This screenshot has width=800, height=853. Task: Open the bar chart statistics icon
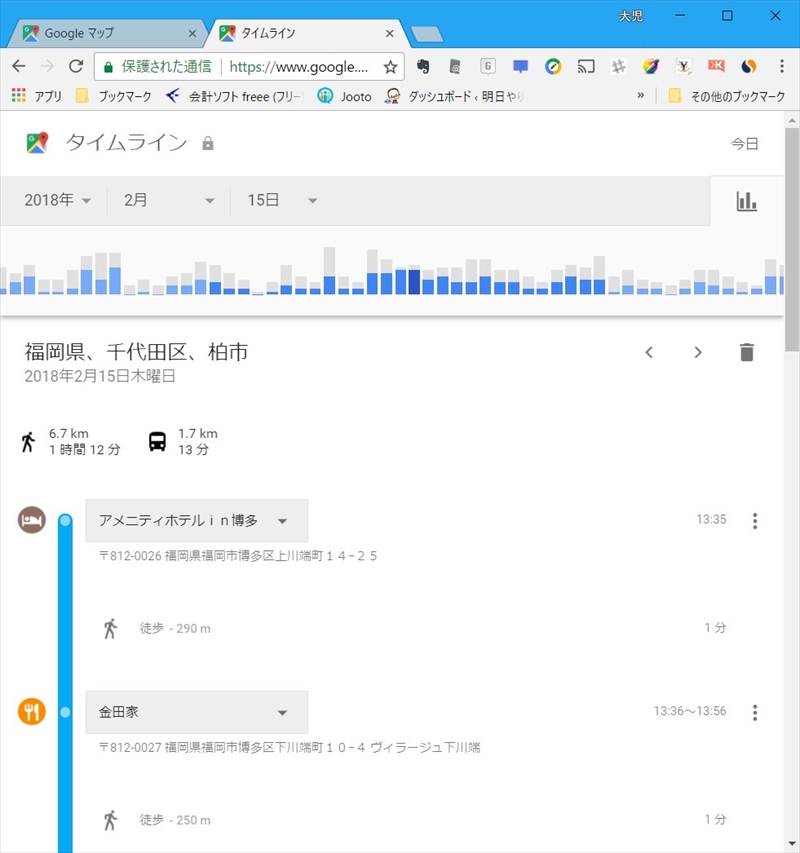[x=747, y=201]
